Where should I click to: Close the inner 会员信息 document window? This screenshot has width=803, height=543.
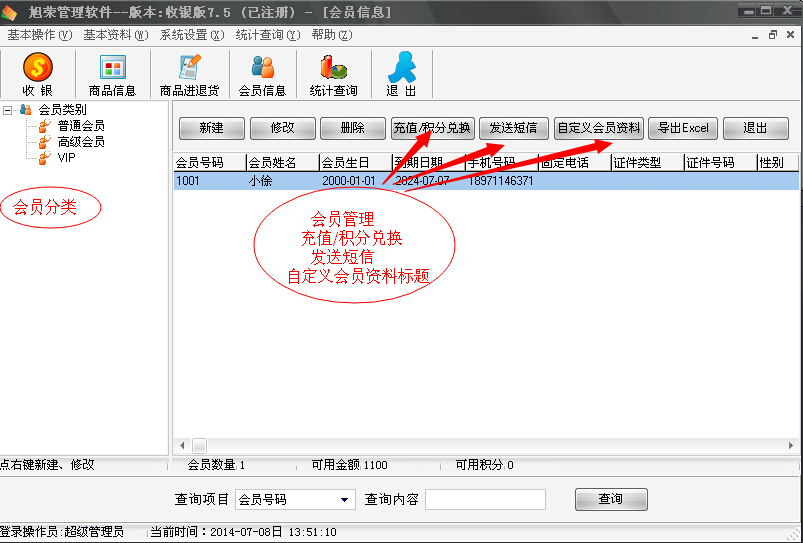791,35
